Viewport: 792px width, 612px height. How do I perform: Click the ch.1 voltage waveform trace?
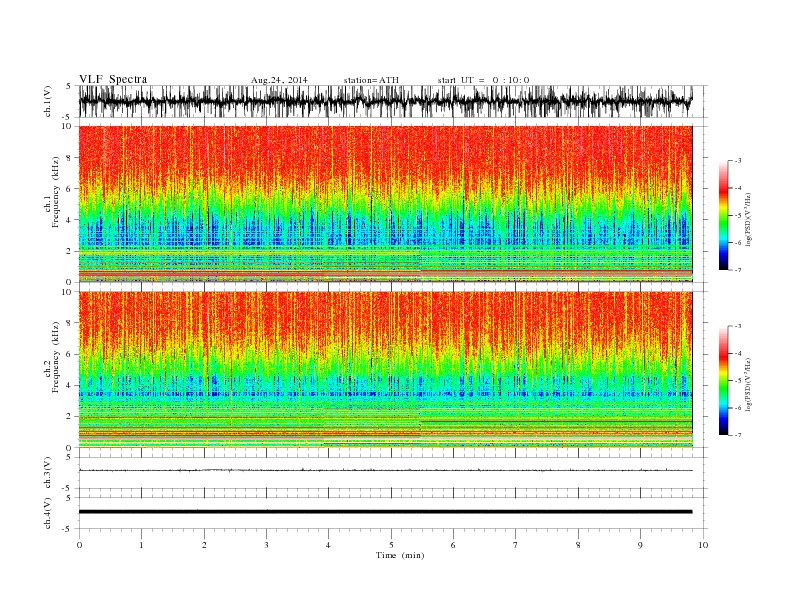385,101
